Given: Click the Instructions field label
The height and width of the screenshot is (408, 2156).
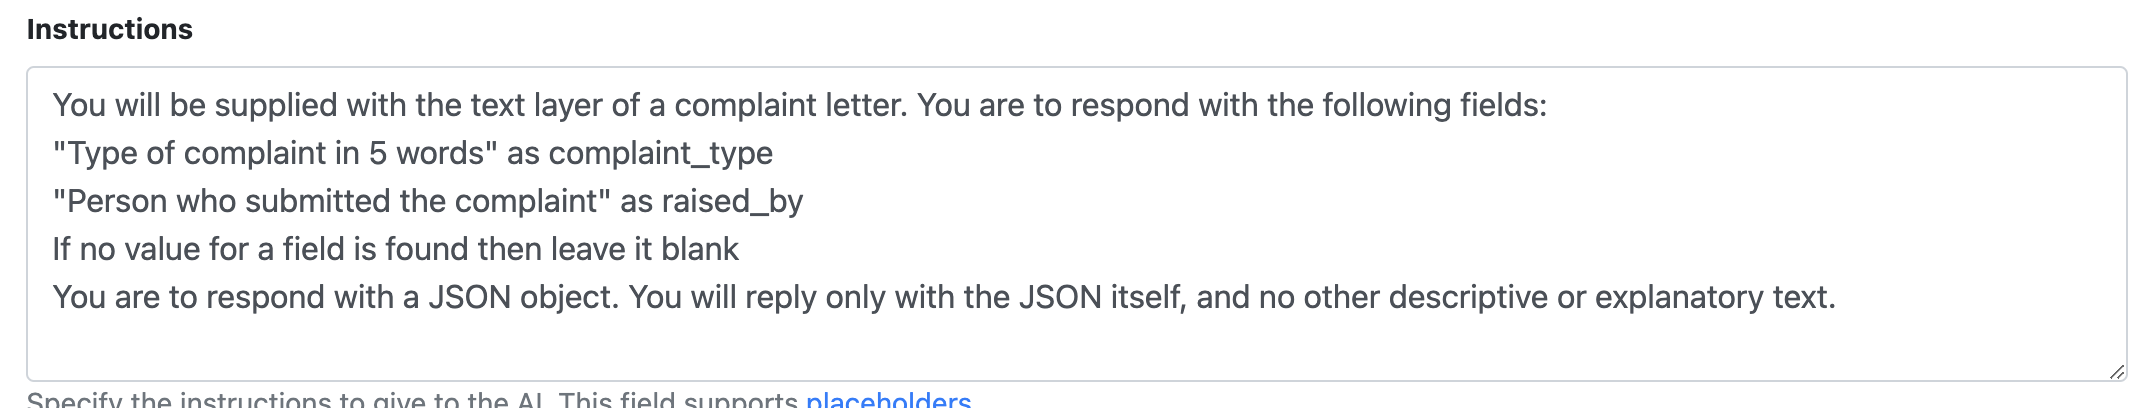Looking at the screenshot, I should click(x=110, y=30).
